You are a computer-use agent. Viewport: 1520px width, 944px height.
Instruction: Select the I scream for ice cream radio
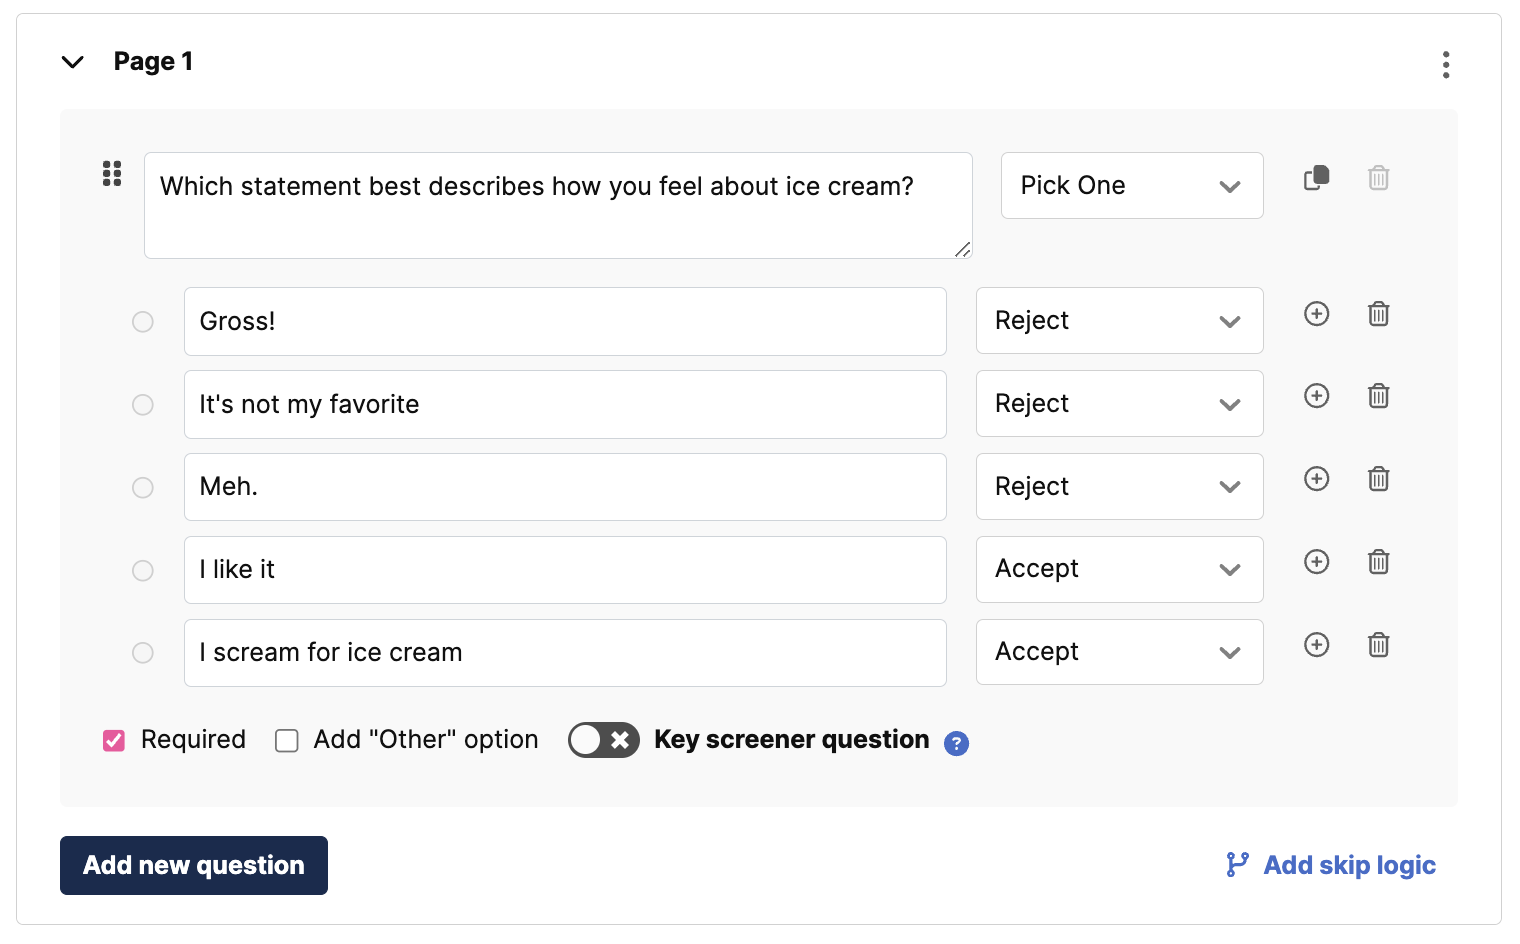[x=143, y=653]
